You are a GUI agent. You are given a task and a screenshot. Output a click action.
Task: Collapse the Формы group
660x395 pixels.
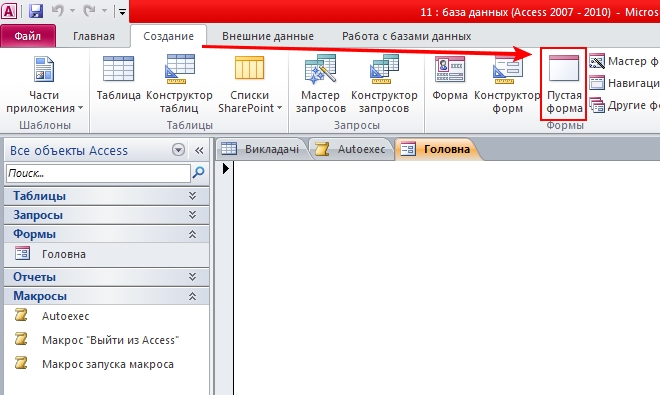106,234
